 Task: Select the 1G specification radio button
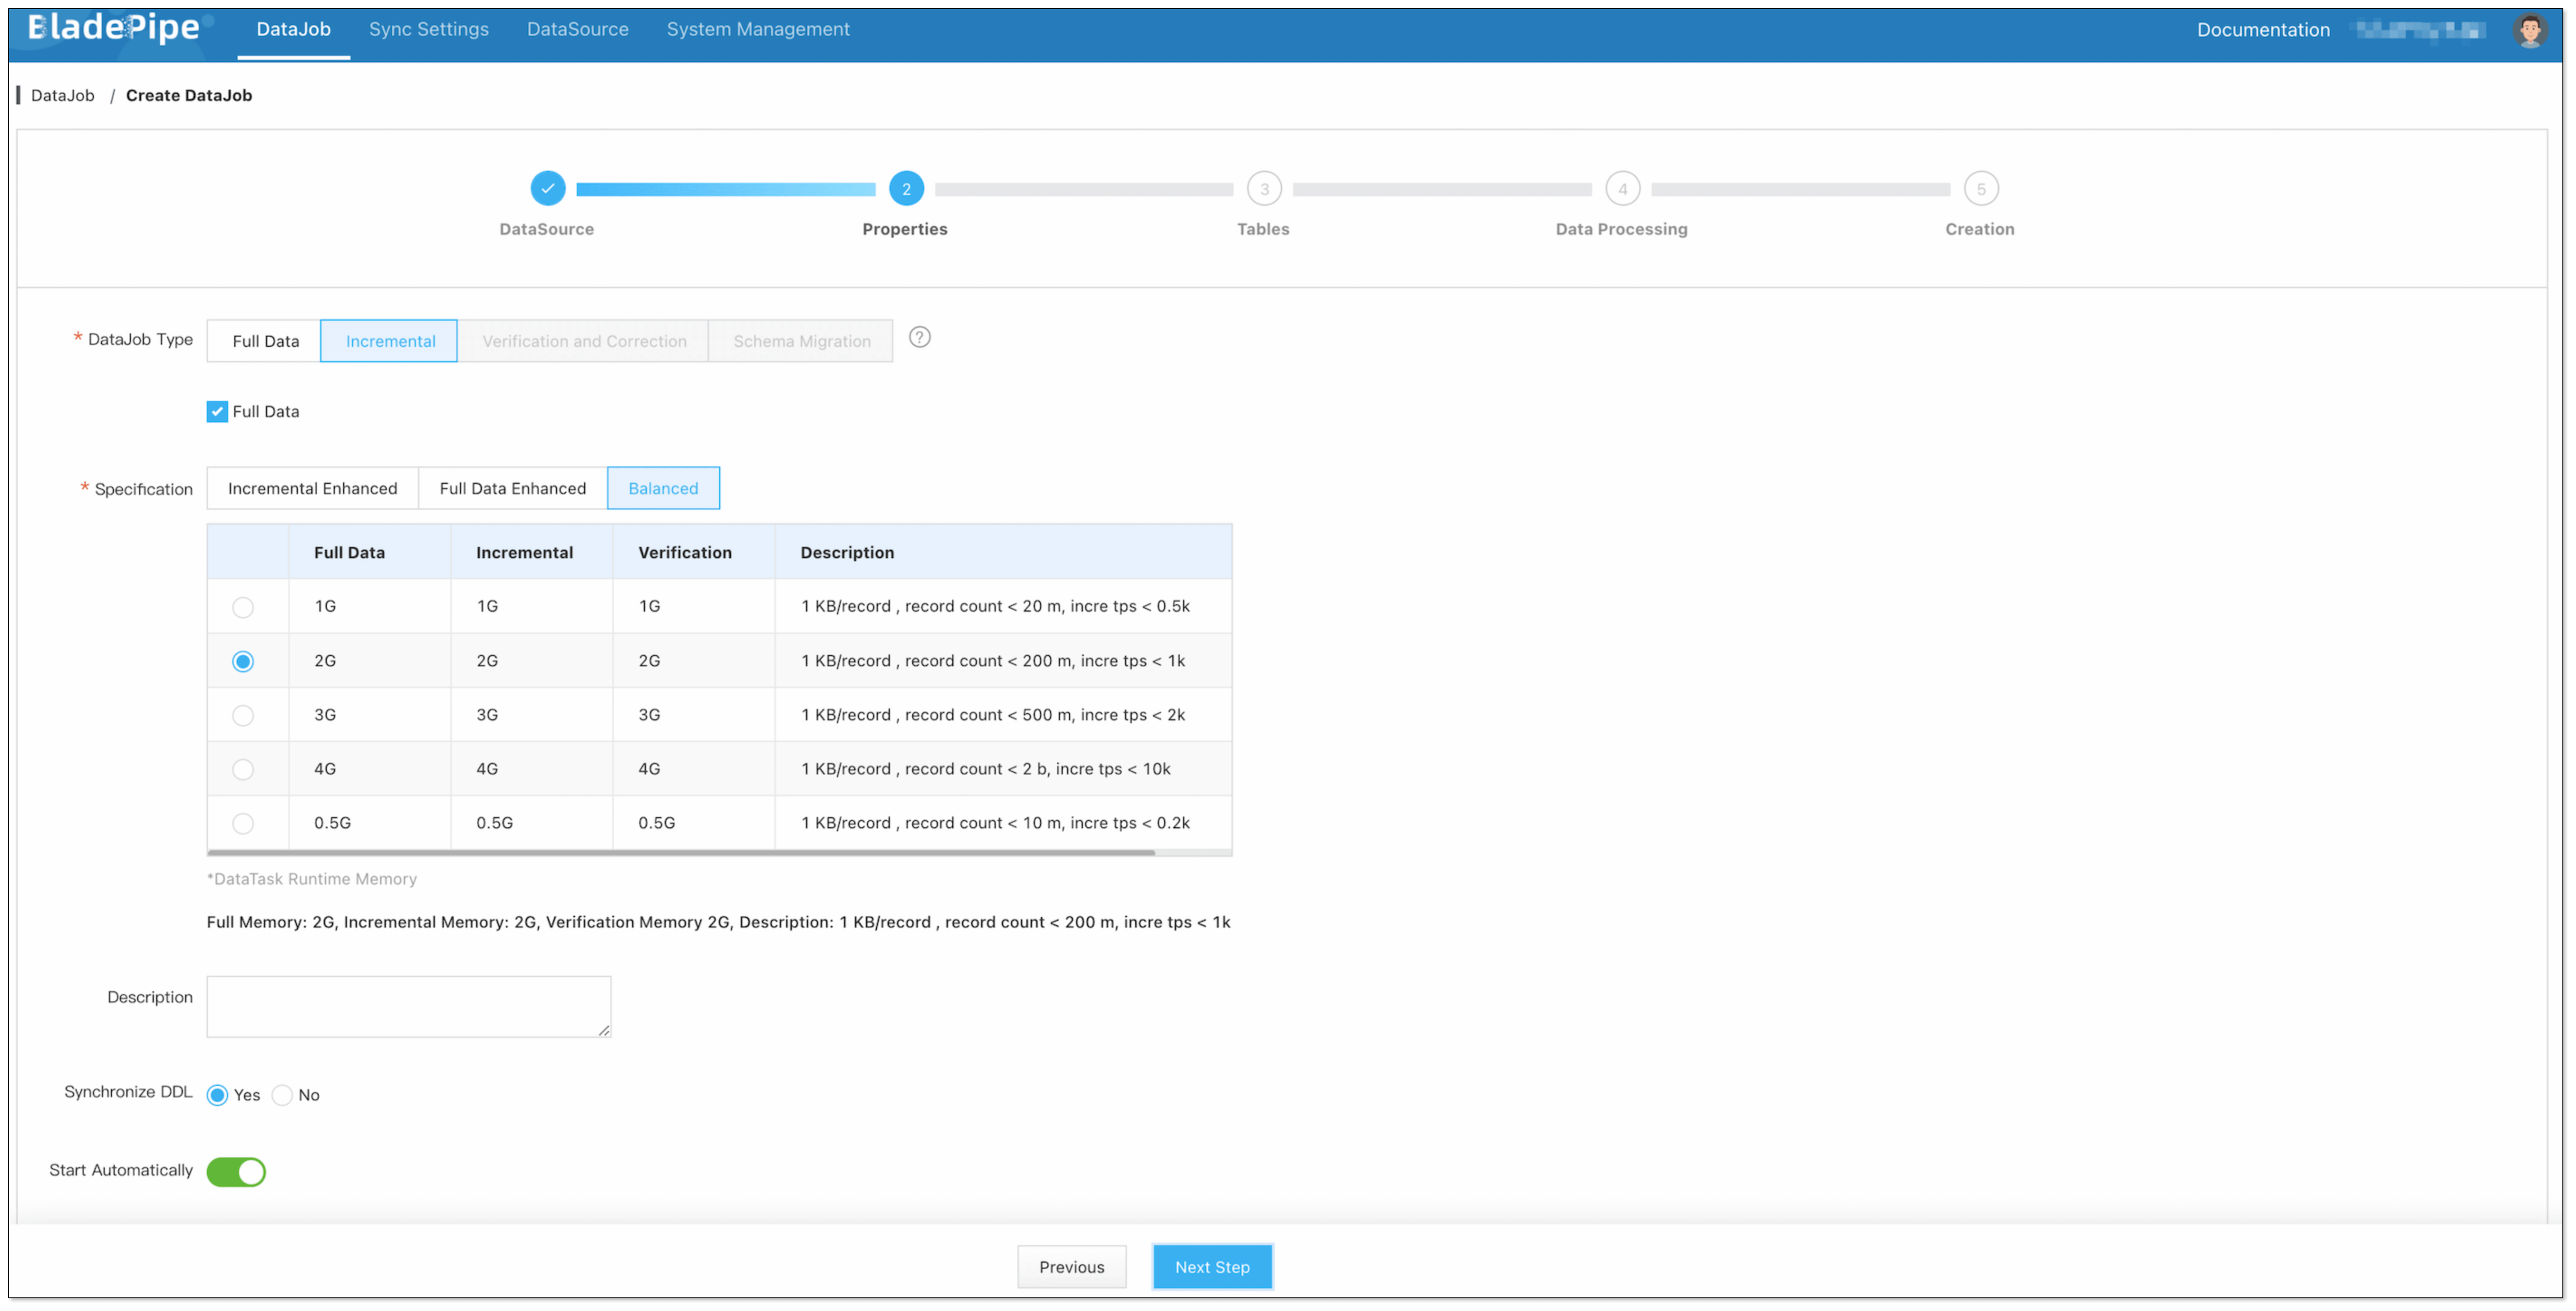coord(243,607)
